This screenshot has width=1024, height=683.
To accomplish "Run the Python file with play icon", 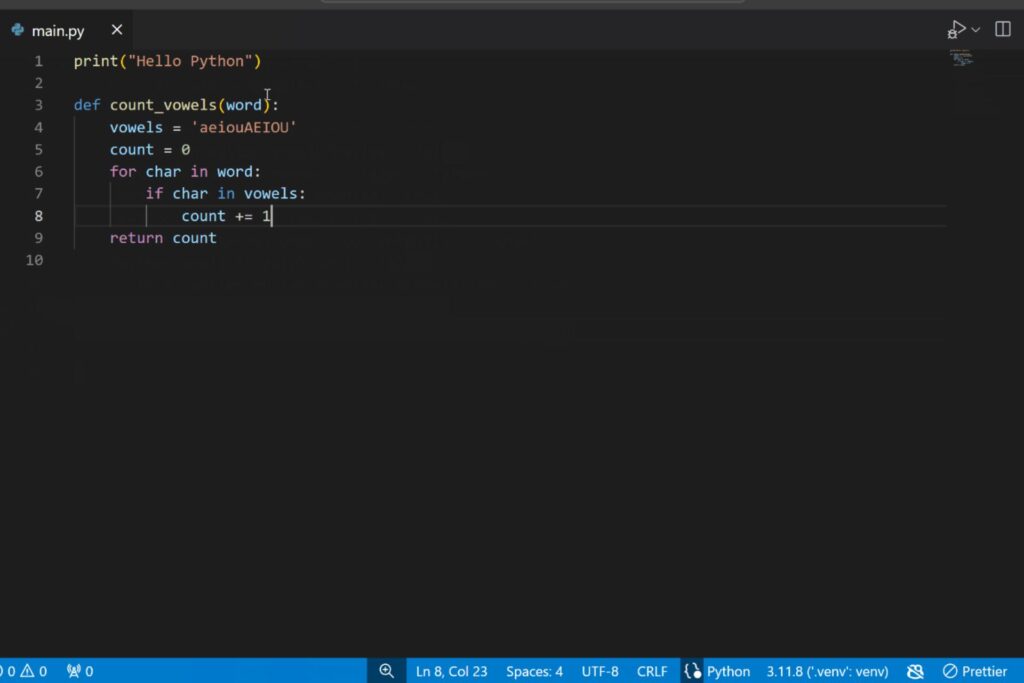I will tap(957, 29).
